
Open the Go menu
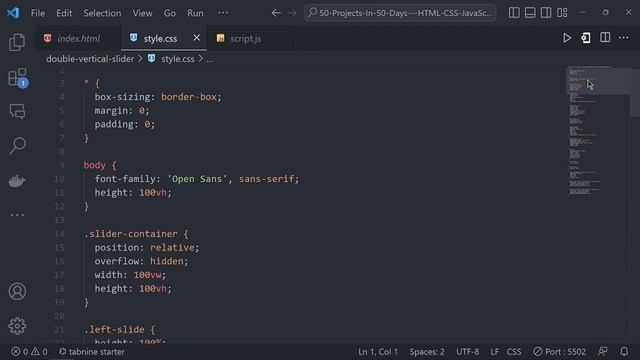tap(169, 13)
